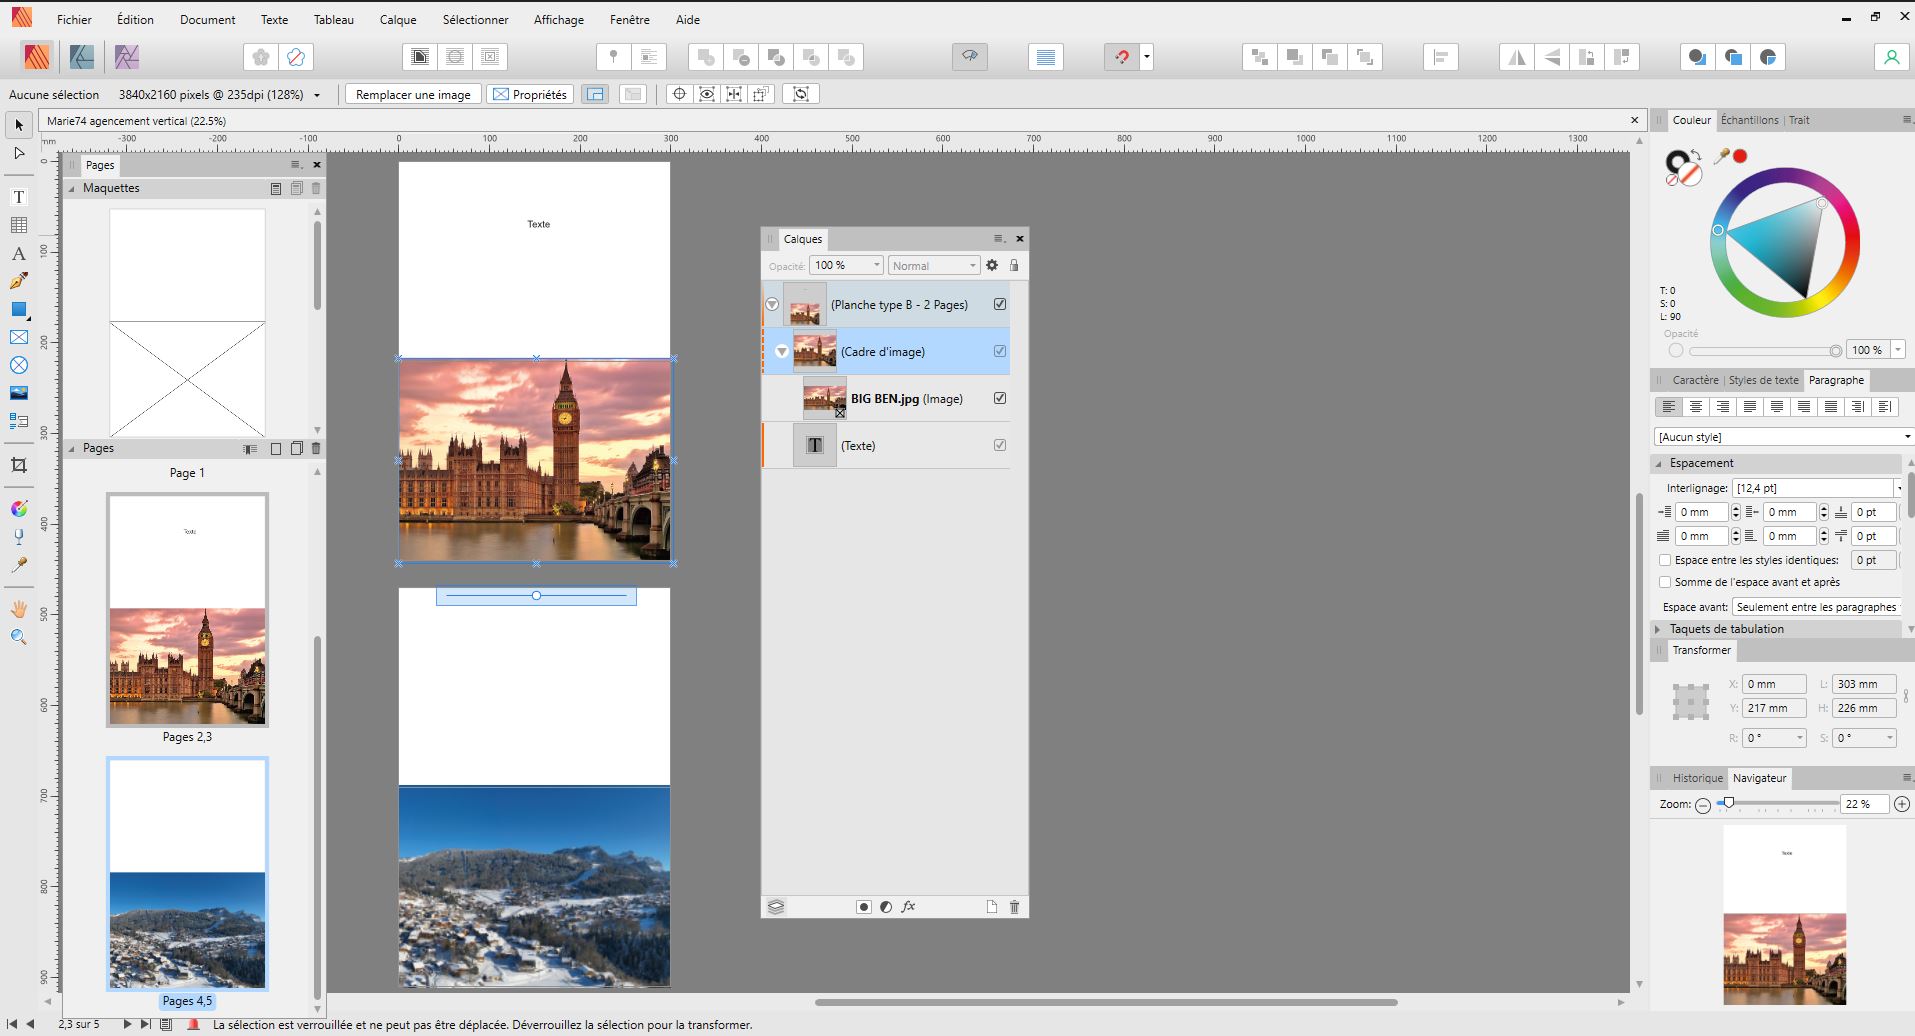Click the Transformer Y position field
Image resolution: width=1915 pixels, height=1036 pixels.
[1774, 708]
